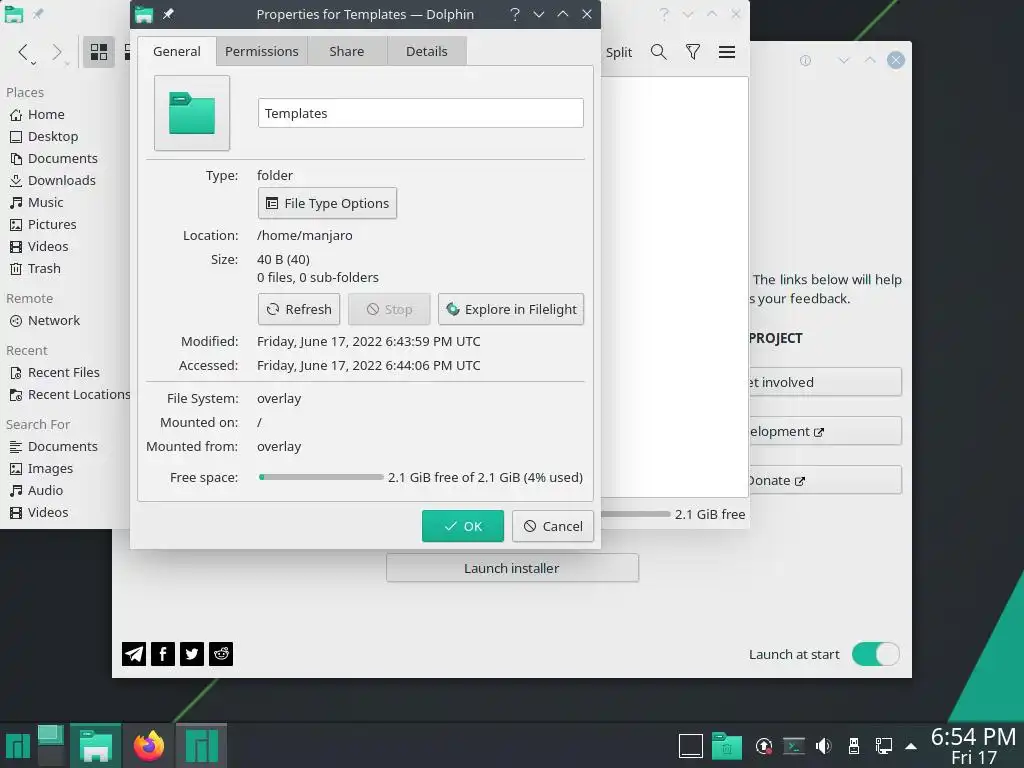Click the free space usage bar in dialog

[321, 477]
